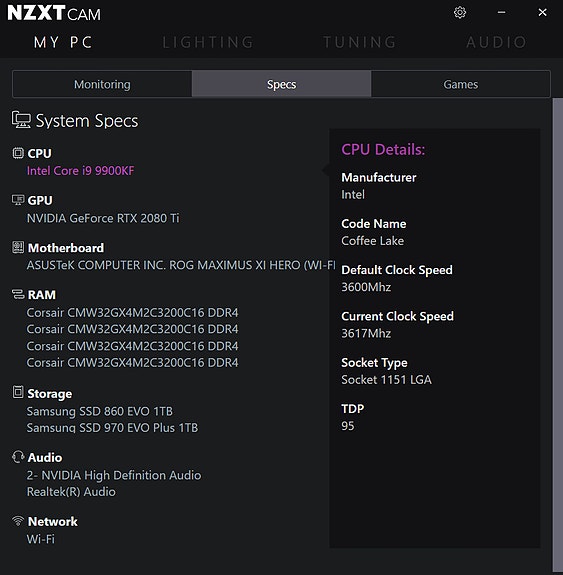The height and width of the screenshot is (575, 563).
Task: Open the Games tab
Action: [461, 84]
